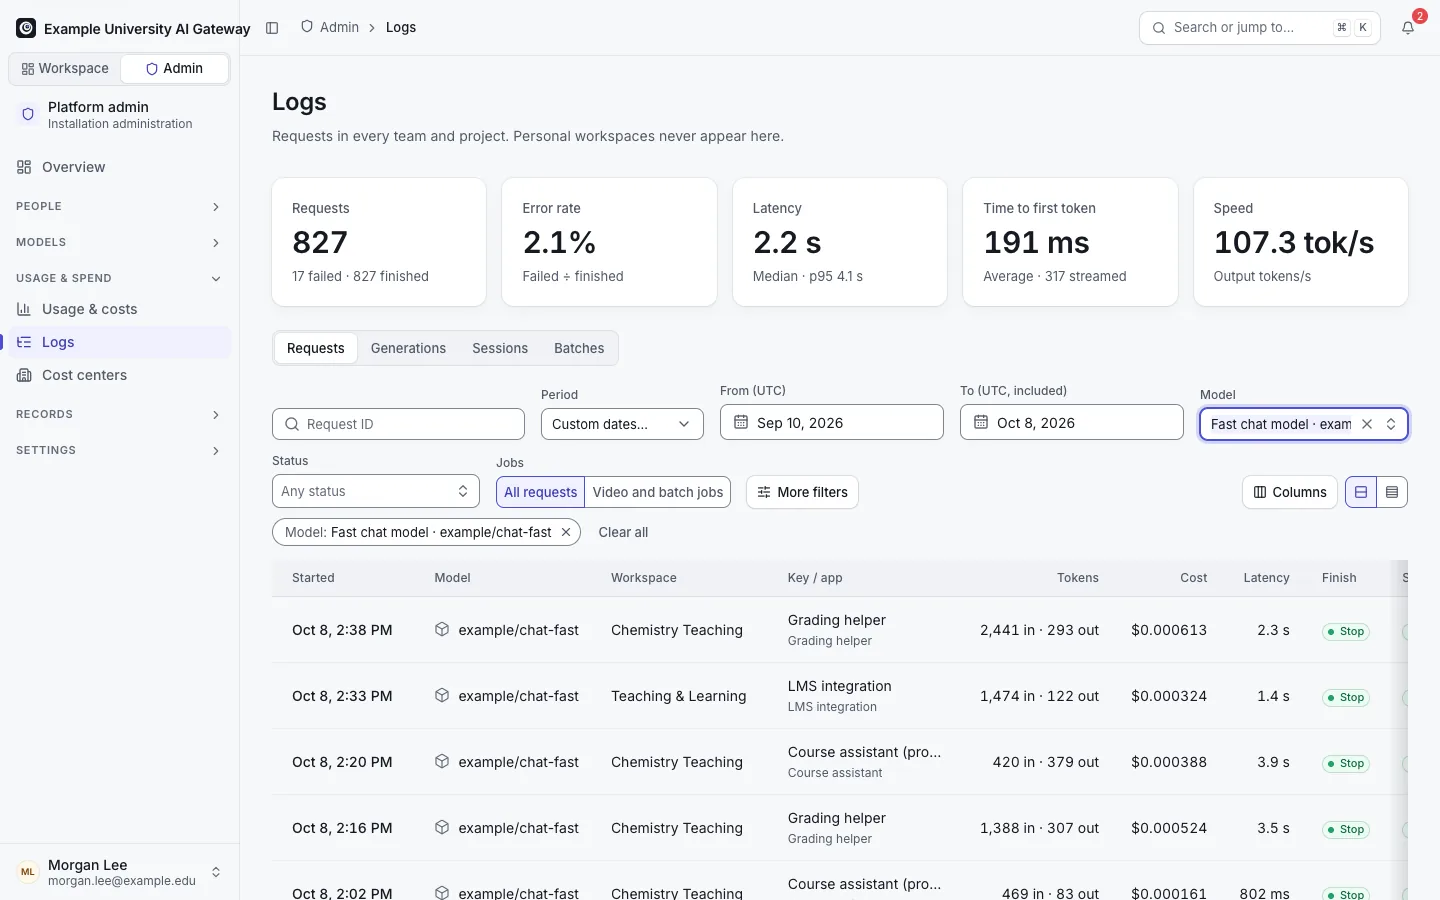Switch to Workspace mode
The image size is (1440, 900).
point(65,69)
